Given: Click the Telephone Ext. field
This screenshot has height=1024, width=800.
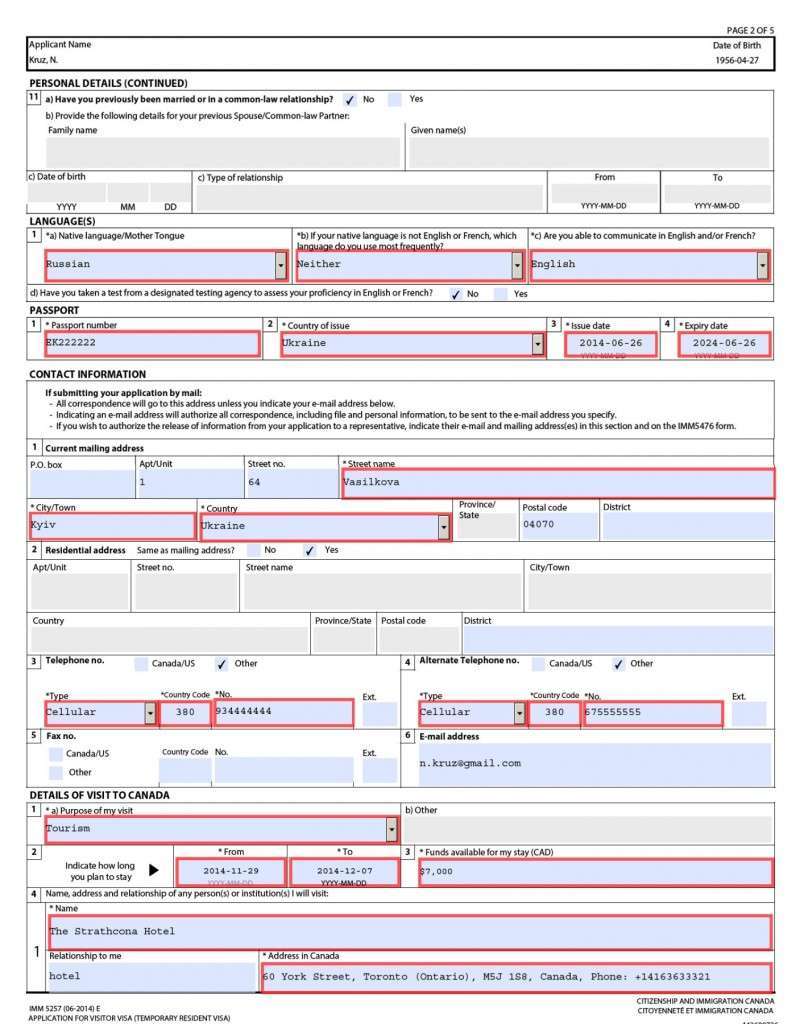Looking at the screenshot, I should tap(379, 715).
